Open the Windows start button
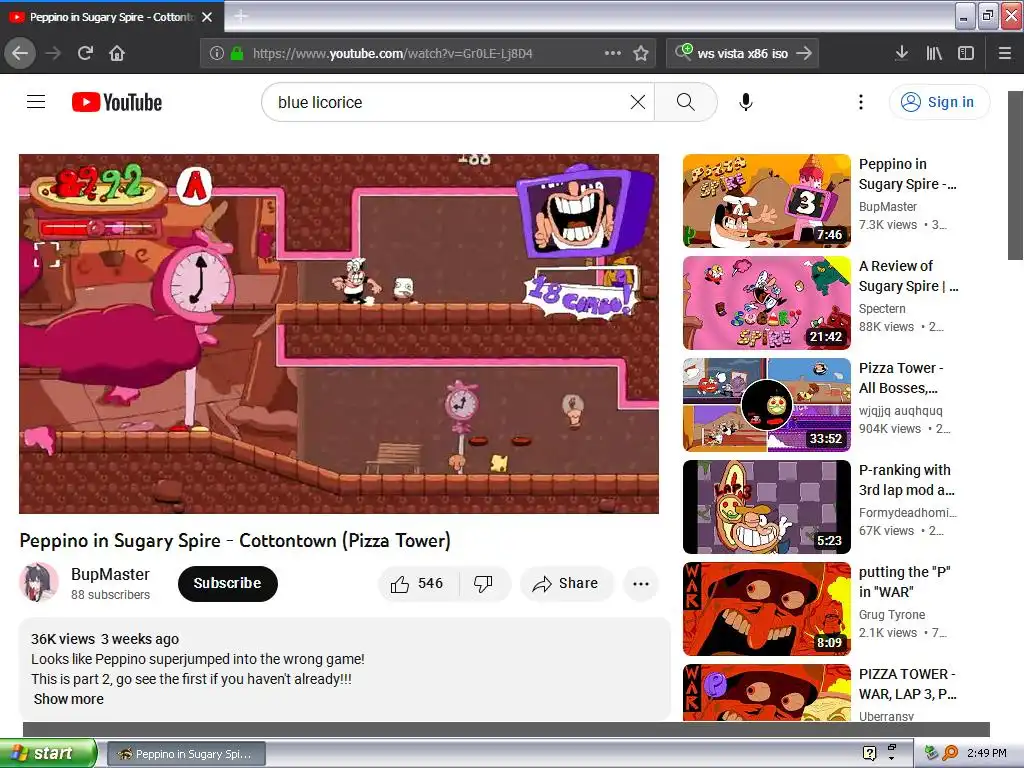The image size is (1024, 768). pos(48,753)
